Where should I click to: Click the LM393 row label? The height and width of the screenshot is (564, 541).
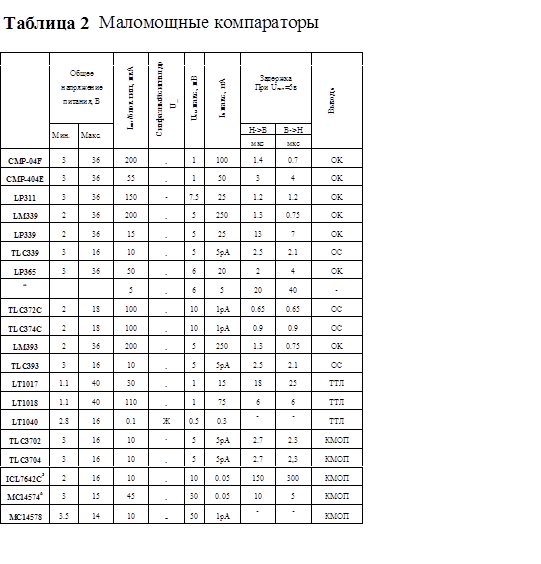pos(25,347)
